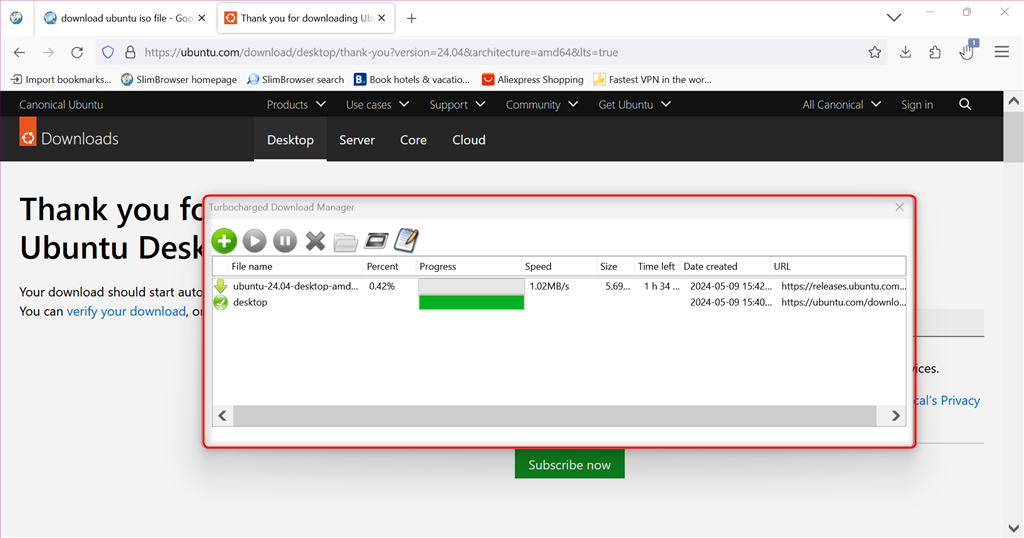Sort by Percent column header

point(389,266)
